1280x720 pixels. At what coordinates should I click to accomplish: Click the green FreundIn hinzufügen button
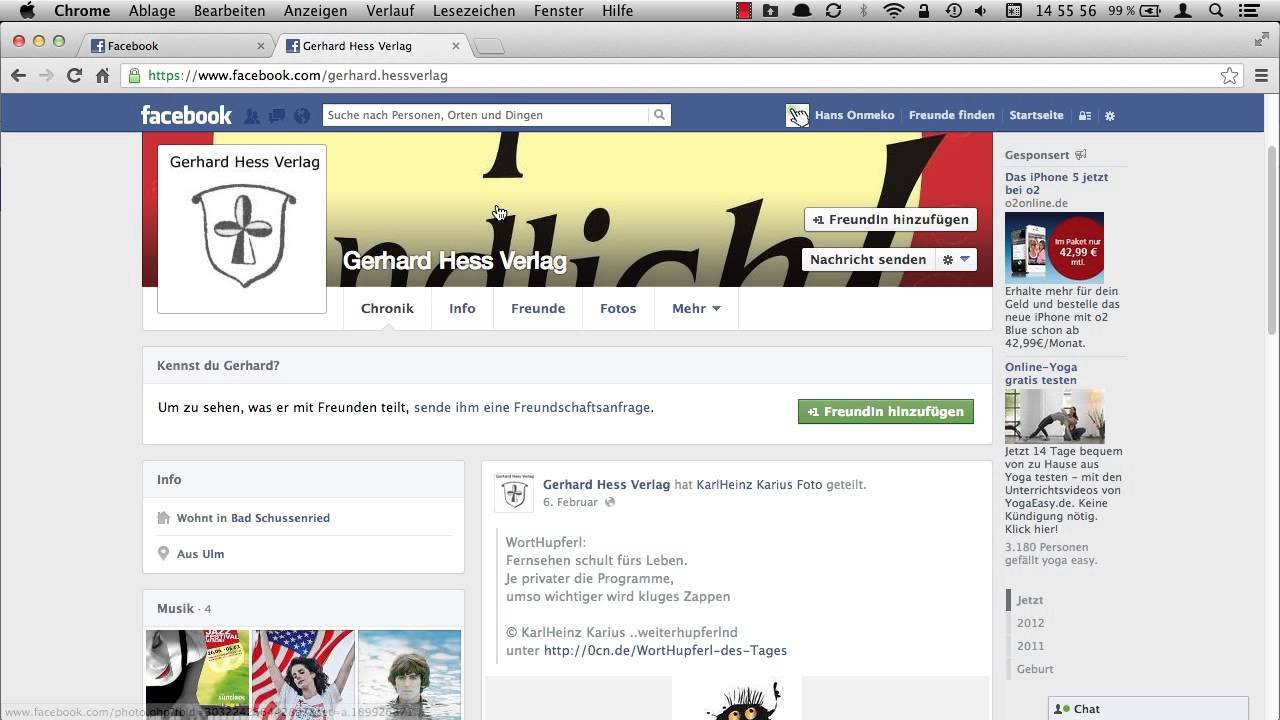click(x=885, y=412)
